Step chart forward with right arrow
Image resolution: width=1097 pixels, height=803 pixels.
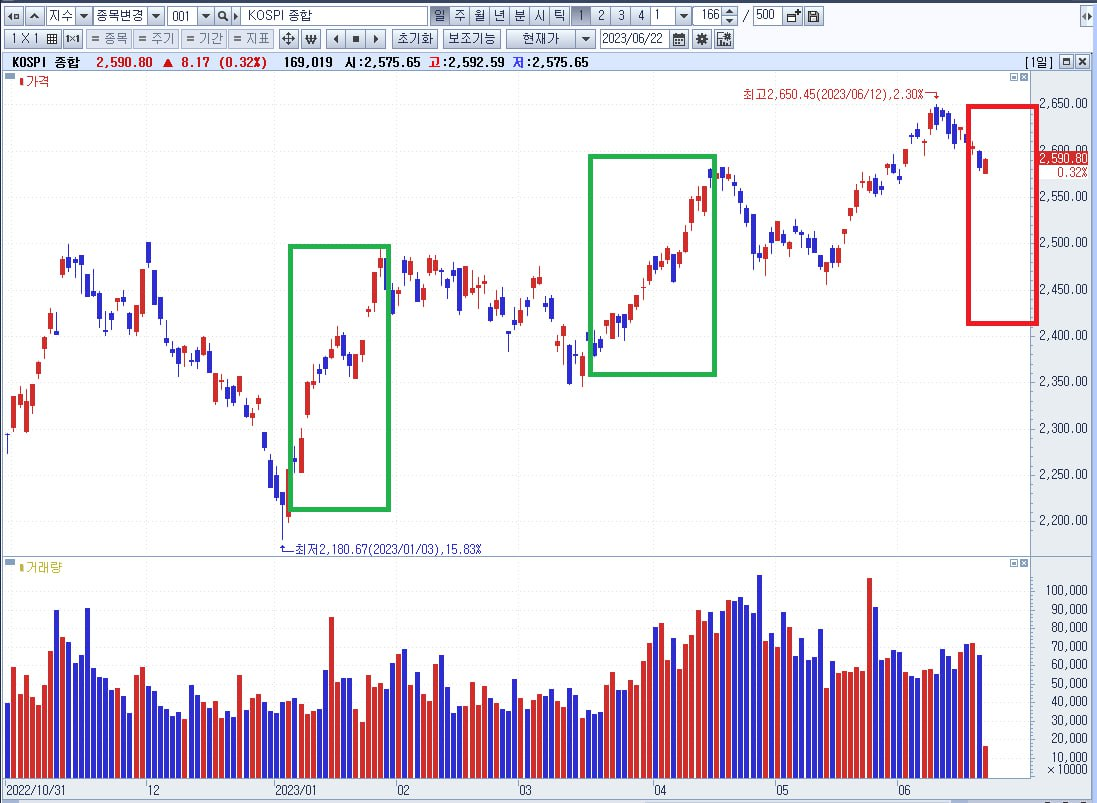pyautogui.click(x=376, y=38)
